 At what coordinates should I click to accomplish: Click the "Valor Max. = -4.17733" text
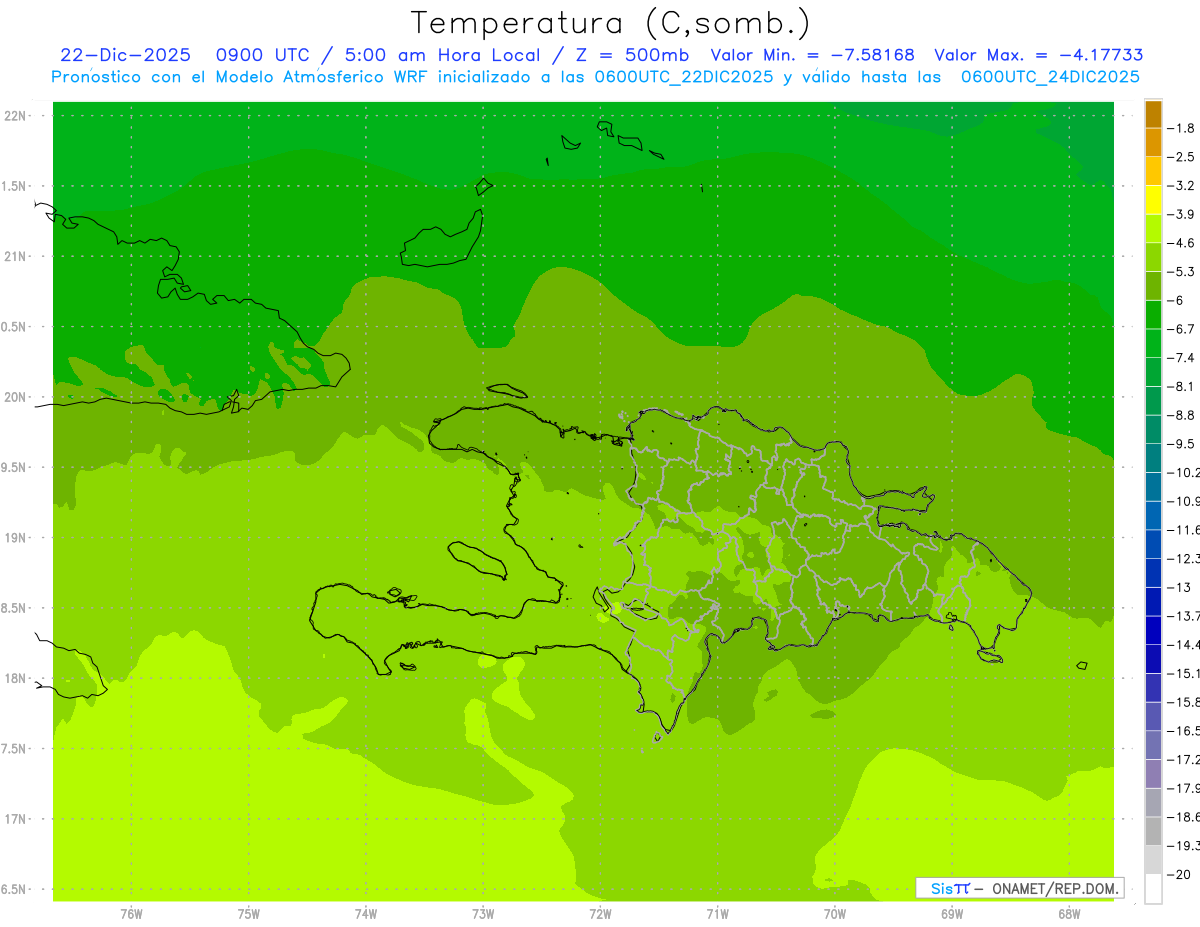coord(1038,55)
